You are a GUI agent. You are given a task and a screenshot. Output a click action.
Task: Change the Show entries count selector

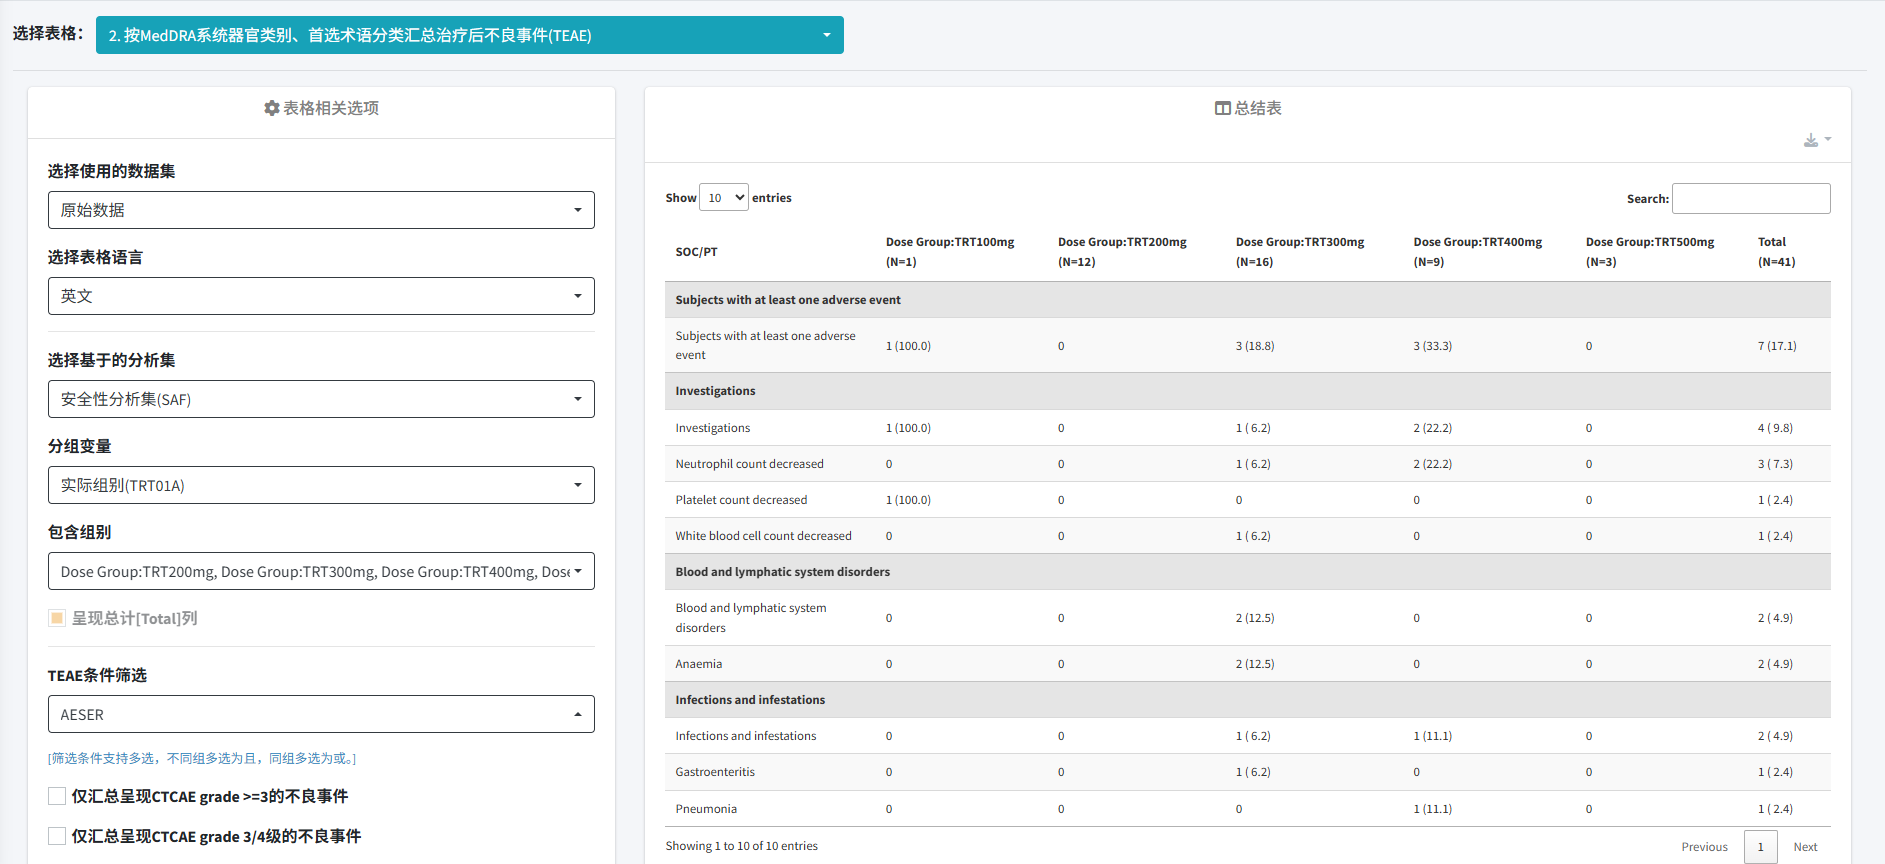point(723,198)
